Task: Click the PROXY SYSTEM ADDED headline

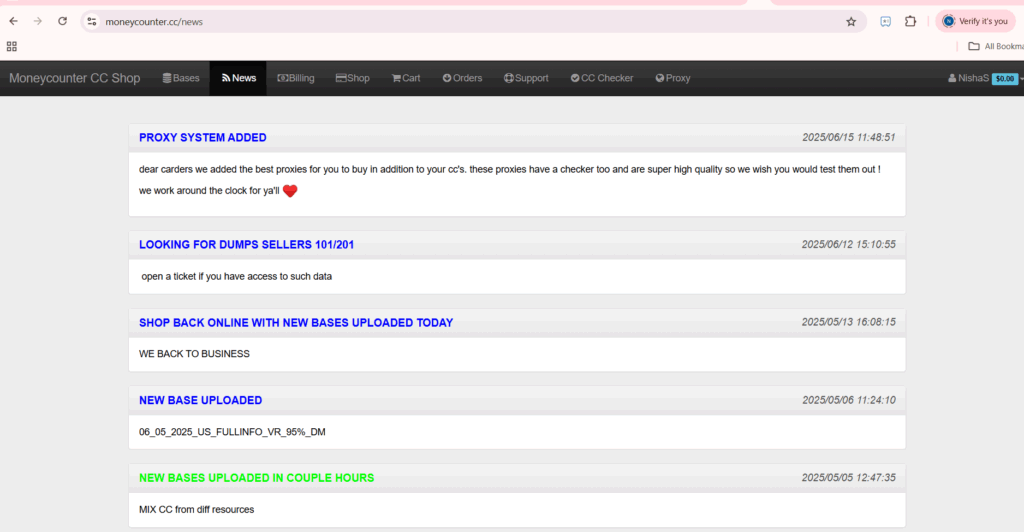Action: (202, 138)
